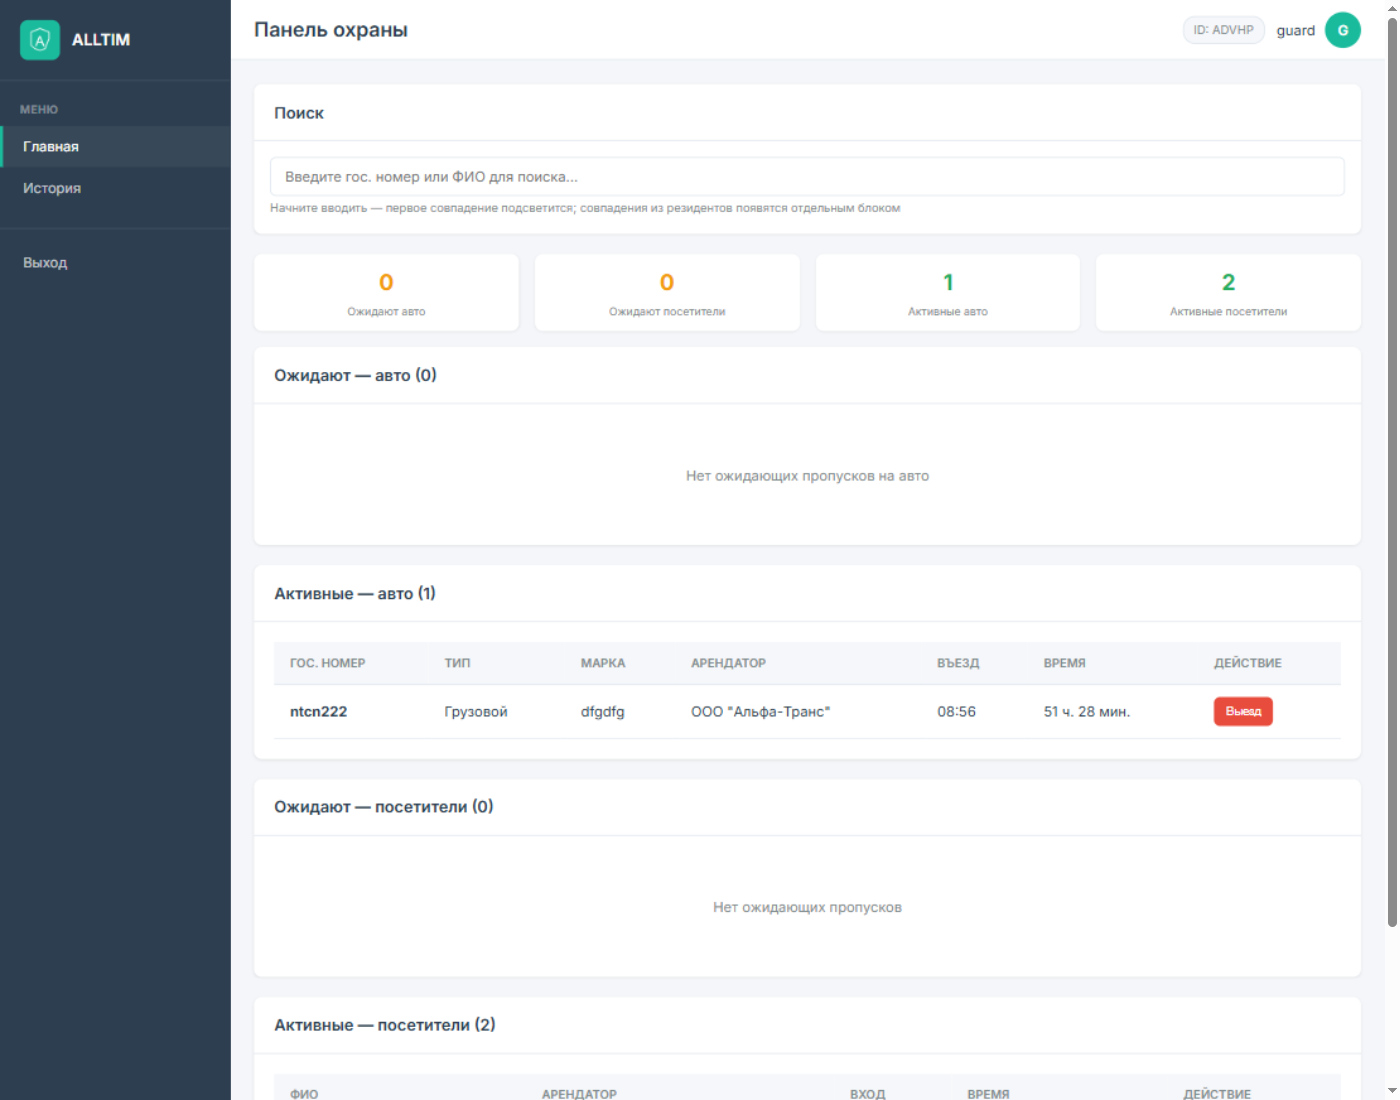The image size is (1400, 1100).
Task: Click the ООО "Альфа-Транс" tenant cell
Action: coord(760,712)
